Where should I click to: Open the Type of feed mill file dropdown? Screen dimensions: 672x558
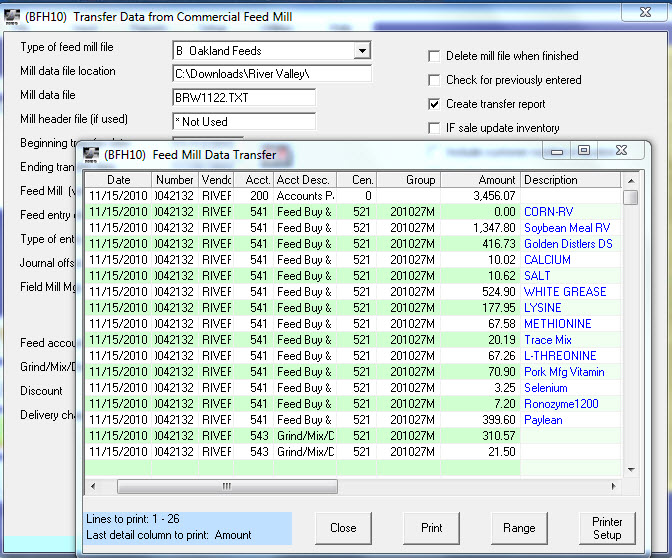click(362, 51)
